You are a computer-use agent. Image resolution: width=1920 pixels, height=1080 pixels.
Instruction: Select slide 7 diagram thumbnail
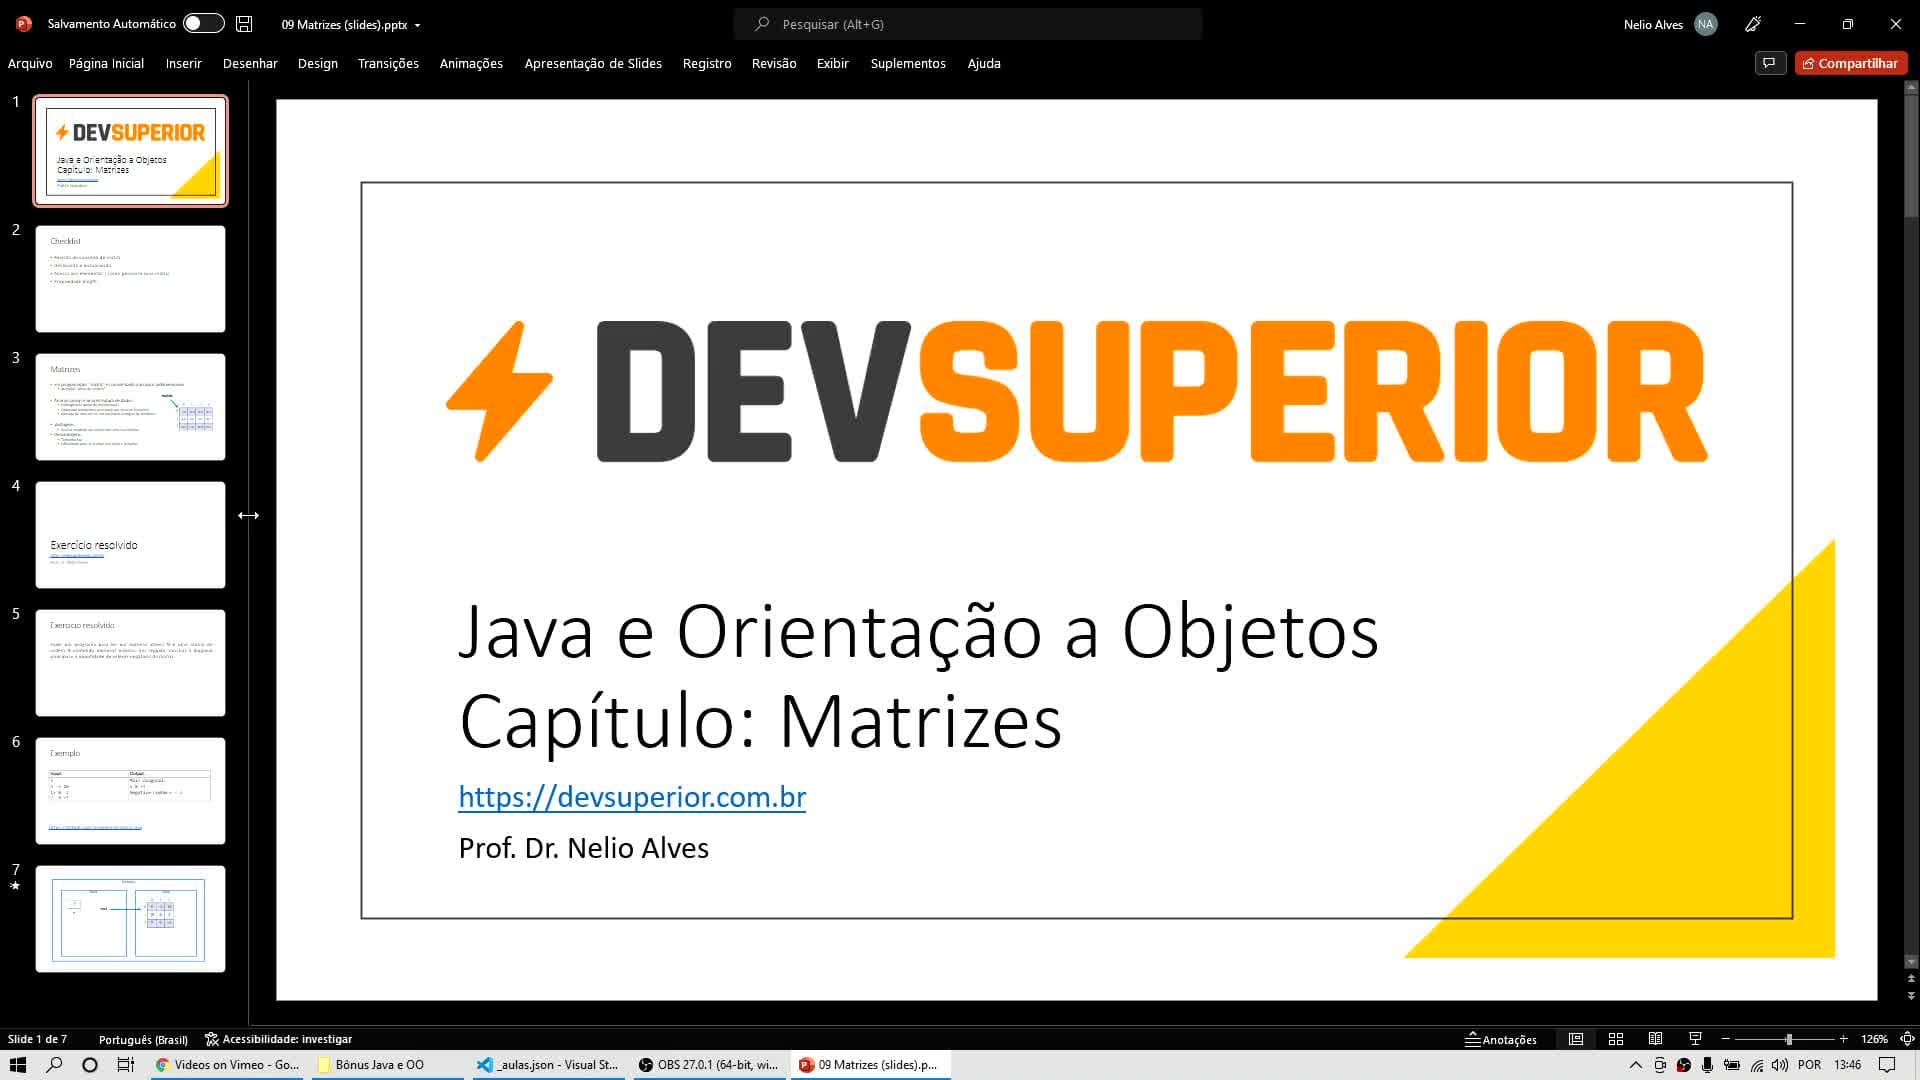[131, 919]
